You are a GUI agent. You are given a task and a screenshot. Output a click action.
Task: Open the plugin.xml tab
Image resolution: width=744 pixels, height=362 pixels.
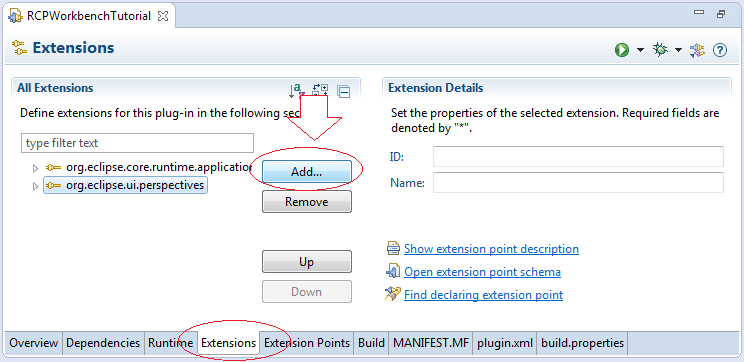click(505, 343)
